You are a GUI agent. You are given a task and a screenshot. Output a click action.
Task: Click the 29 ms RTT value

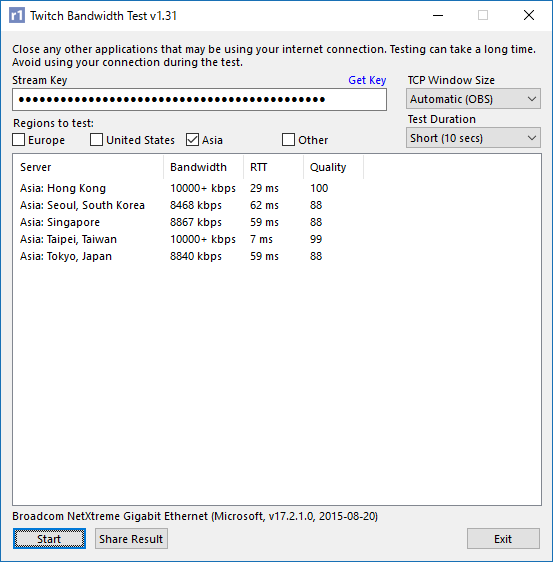264,188
